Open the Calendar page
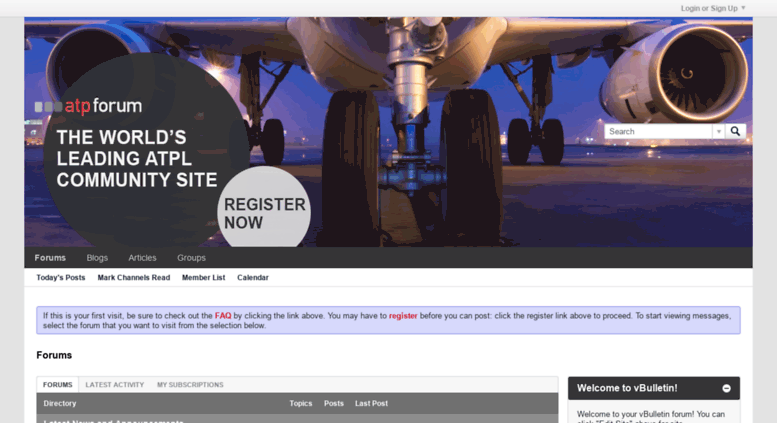 tap(253, 277)
